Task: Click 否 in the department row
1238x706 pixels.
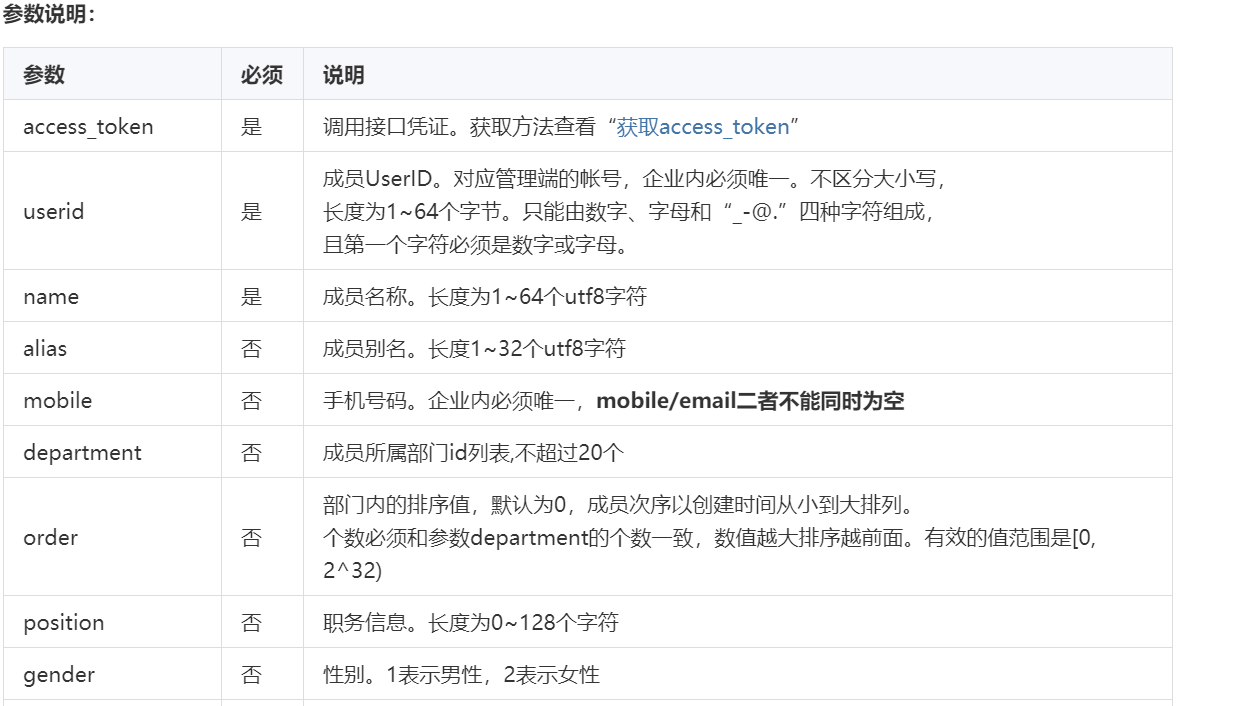Action: tap(252, 453)
